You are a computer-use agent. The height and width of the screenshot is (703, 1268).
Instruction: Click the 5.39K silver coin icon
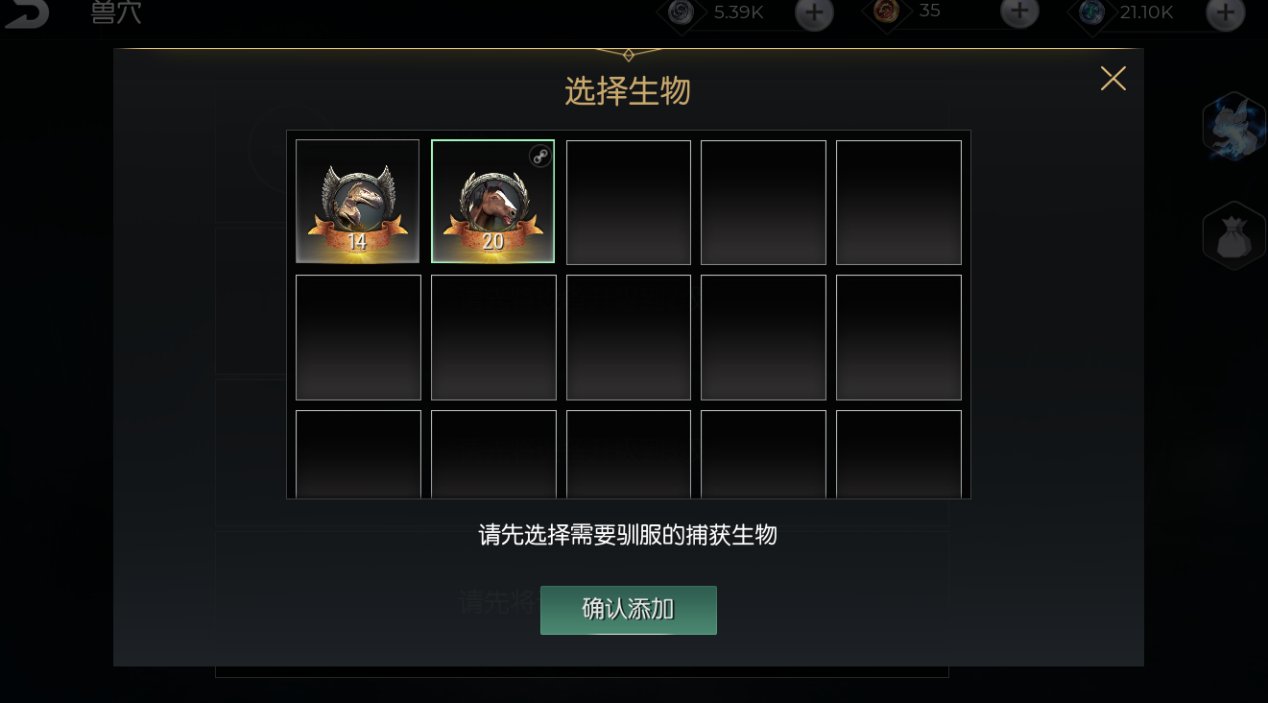681,12
